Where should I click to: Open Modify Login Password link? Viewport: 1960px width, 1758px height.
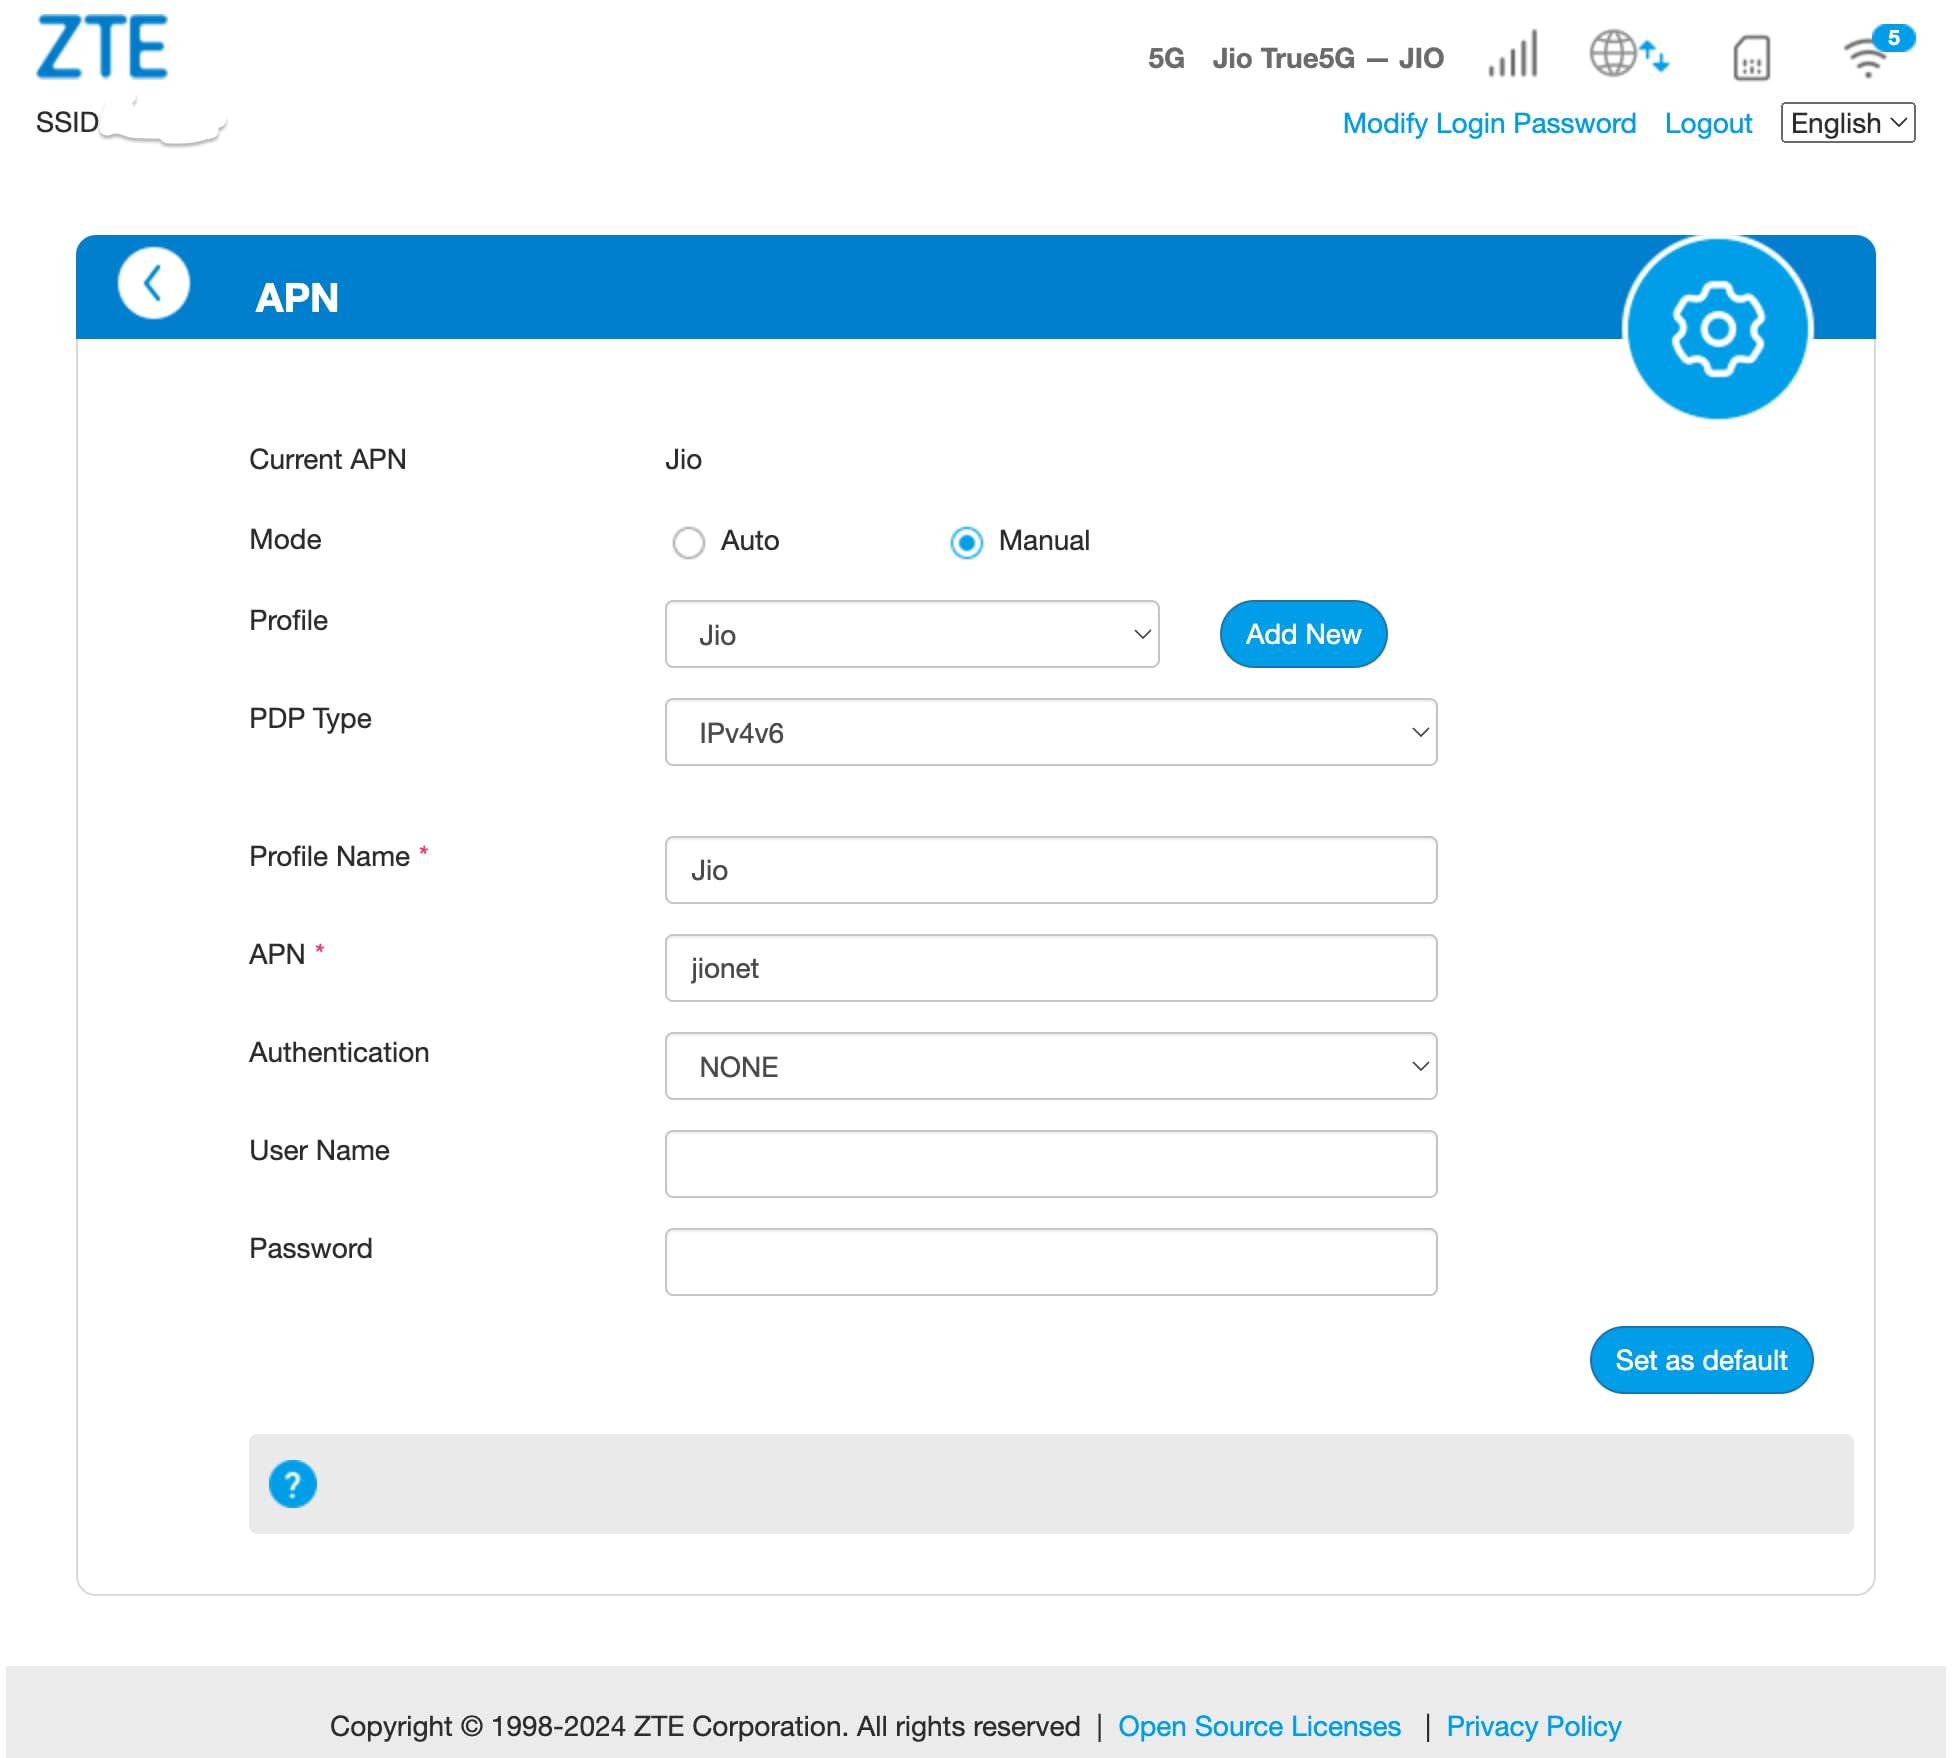pyautogui.click(x=1488, y=123)
